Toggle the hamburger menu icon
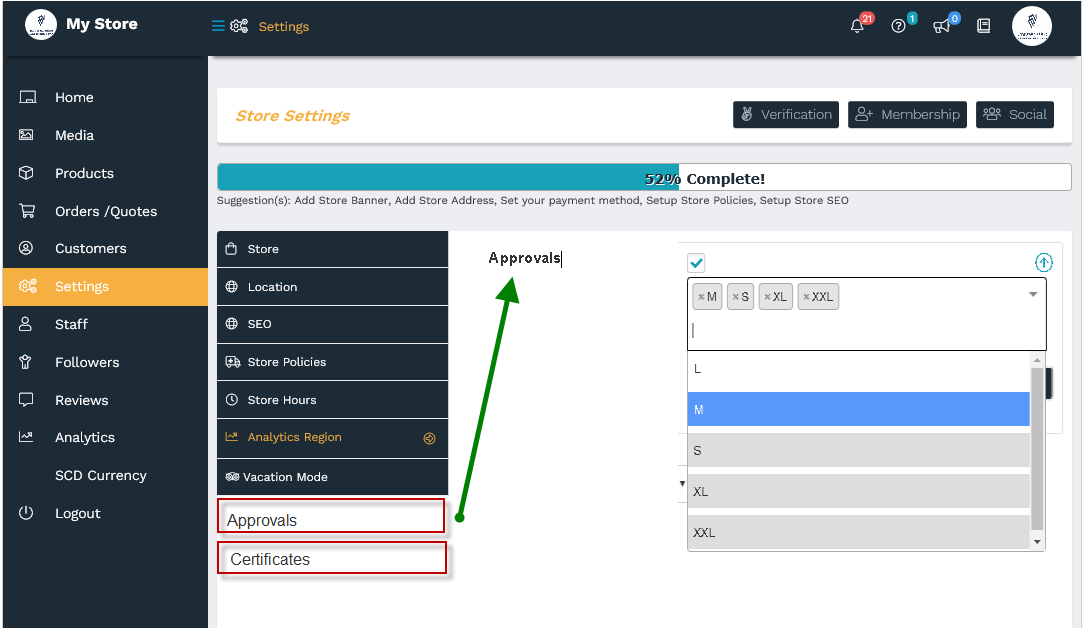The height and width of the screenshot is (628, 1084). point(218,26)
